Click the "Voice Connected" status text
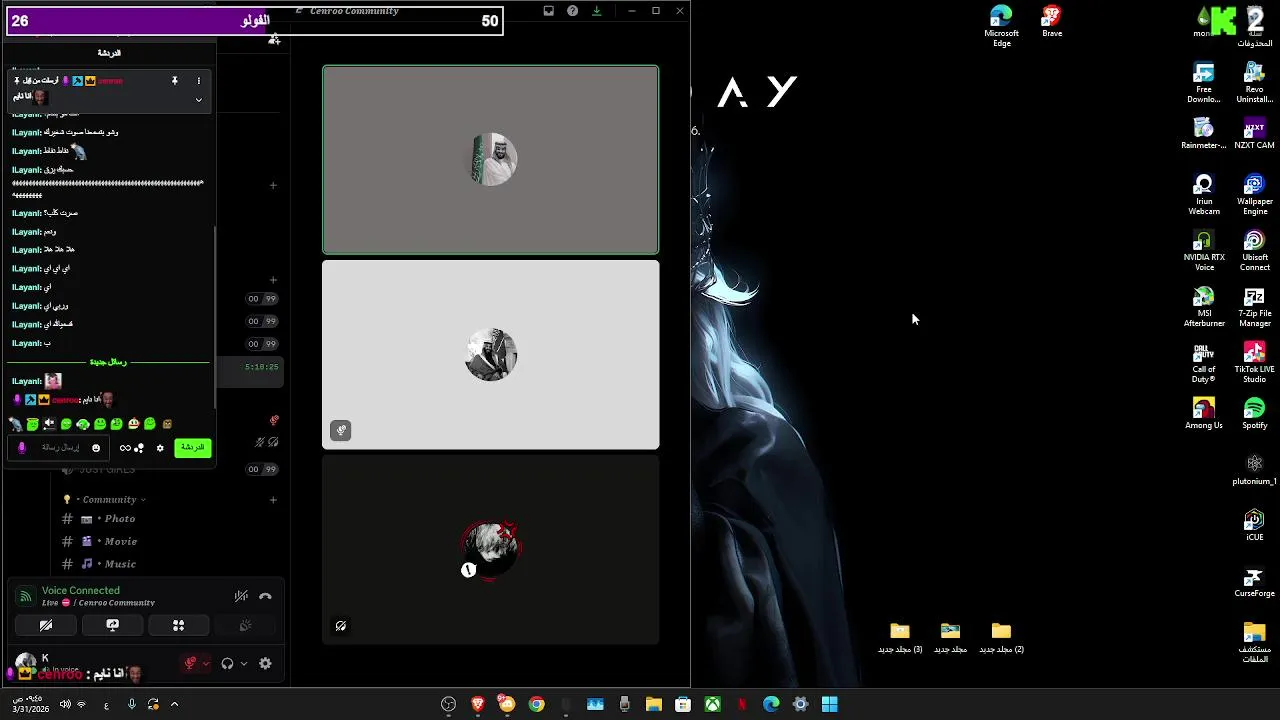 (81, 591)
